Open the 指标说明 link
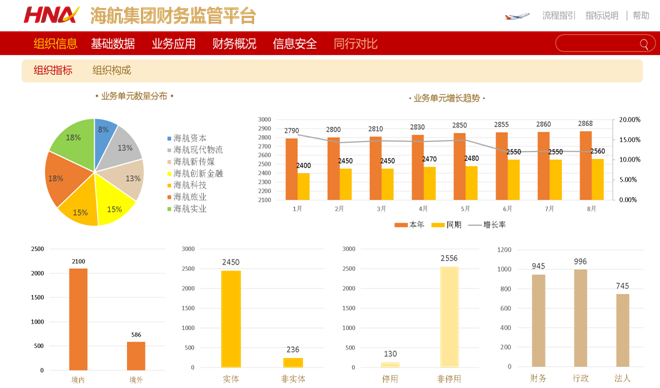This screenshot has height=388, width=660. (x=602, y=16)
